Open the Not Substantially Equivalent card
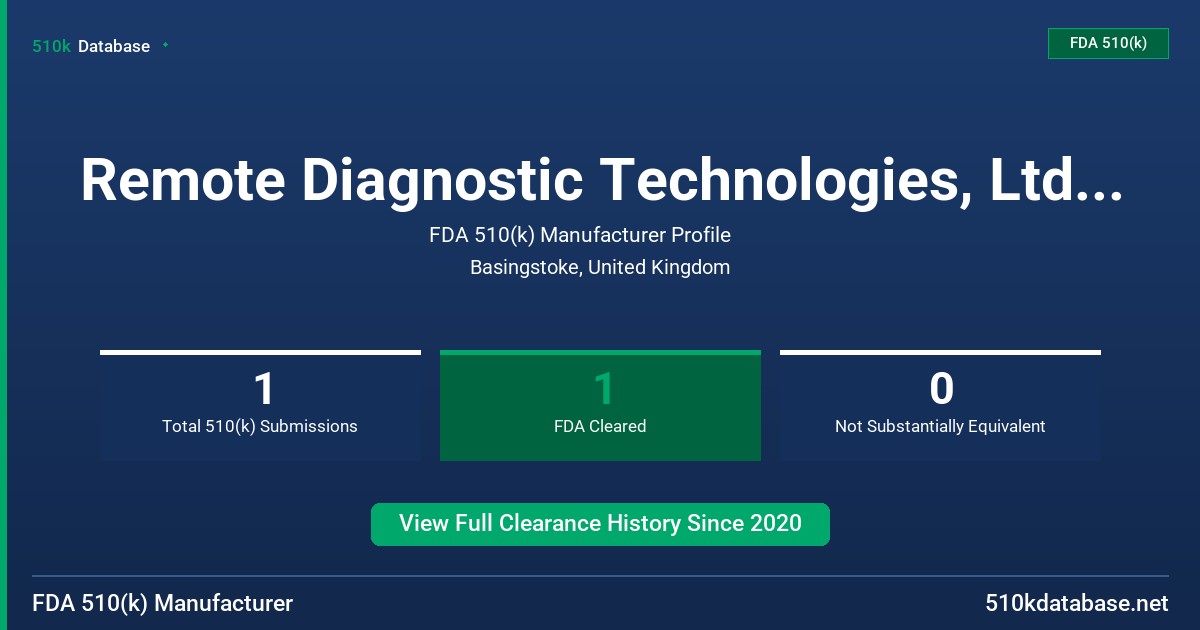 click(x=940, y=405)
